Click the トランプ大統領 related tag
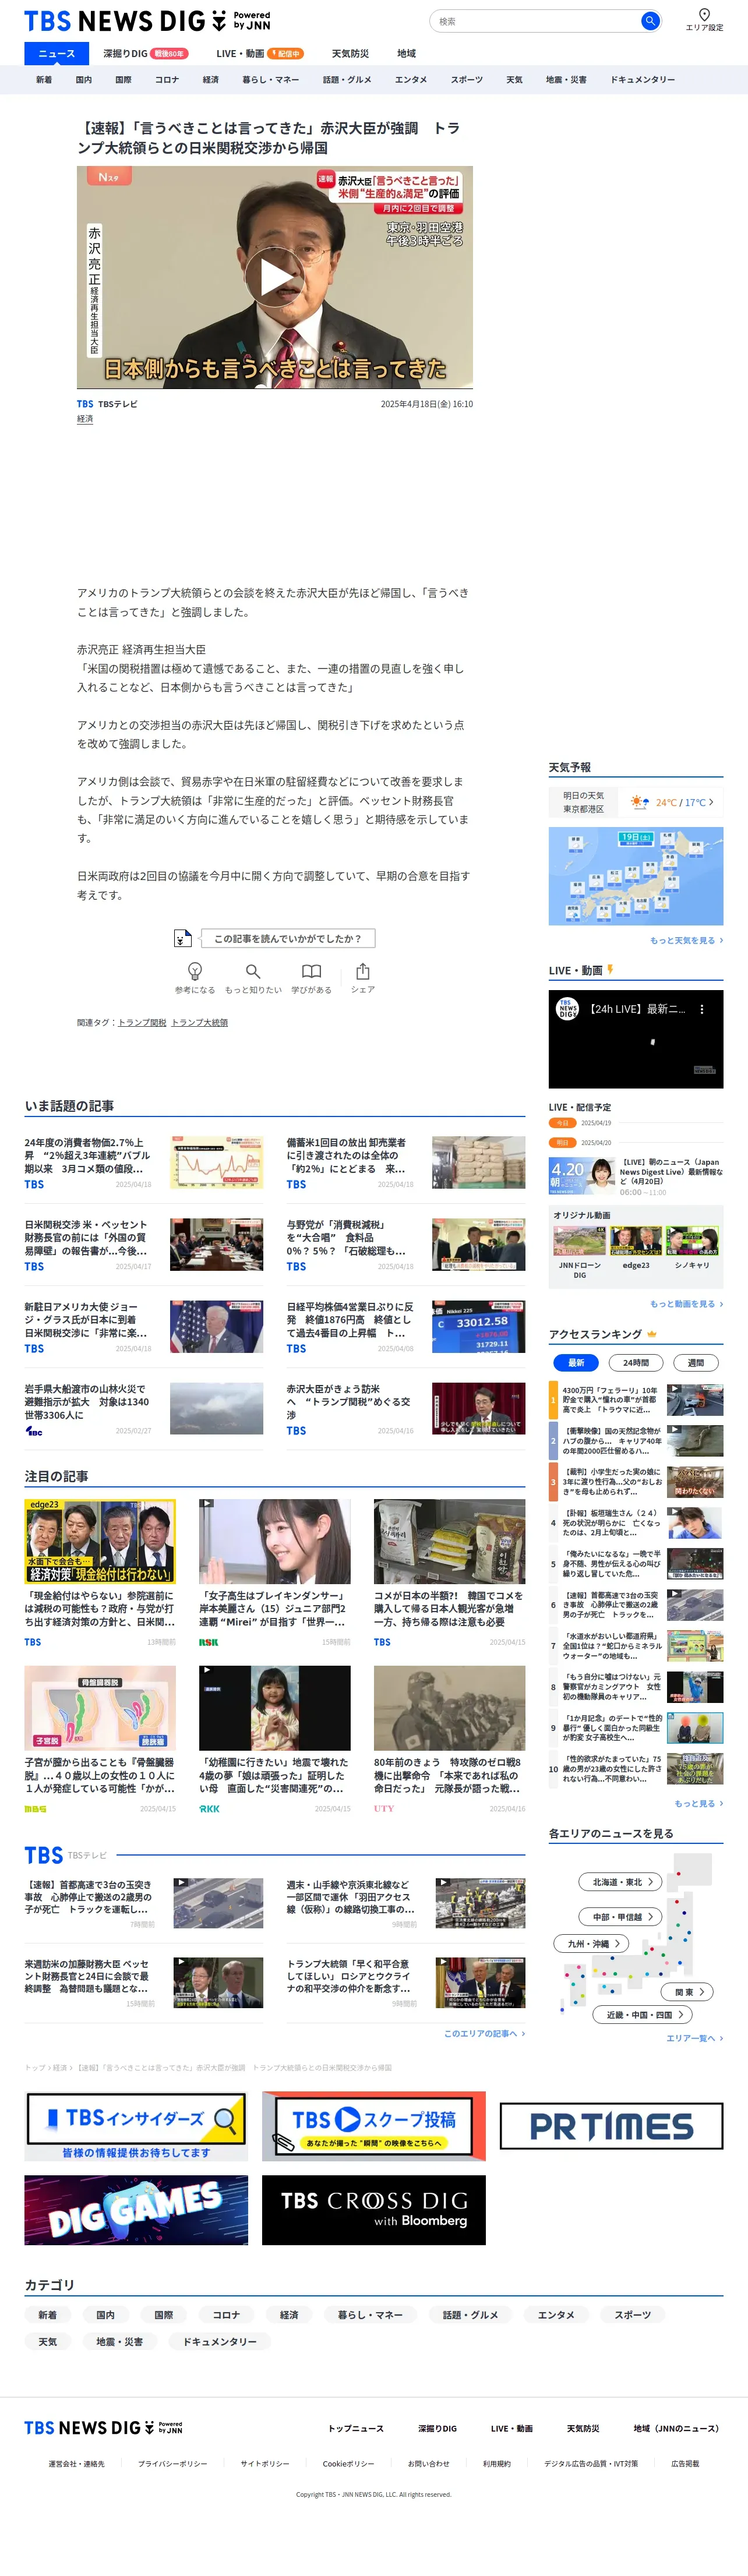Screen dimensions: 748x2576 (200, 1022)
